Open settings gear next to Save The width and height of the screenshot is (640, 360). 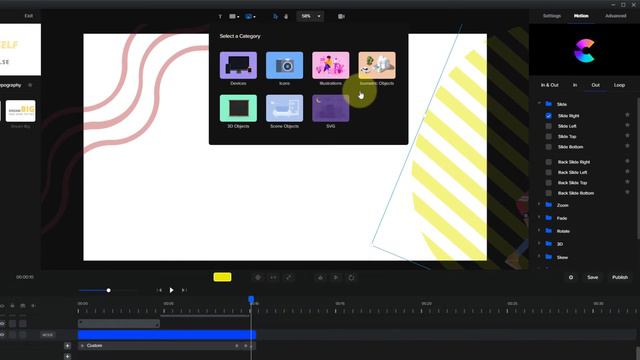571,278
